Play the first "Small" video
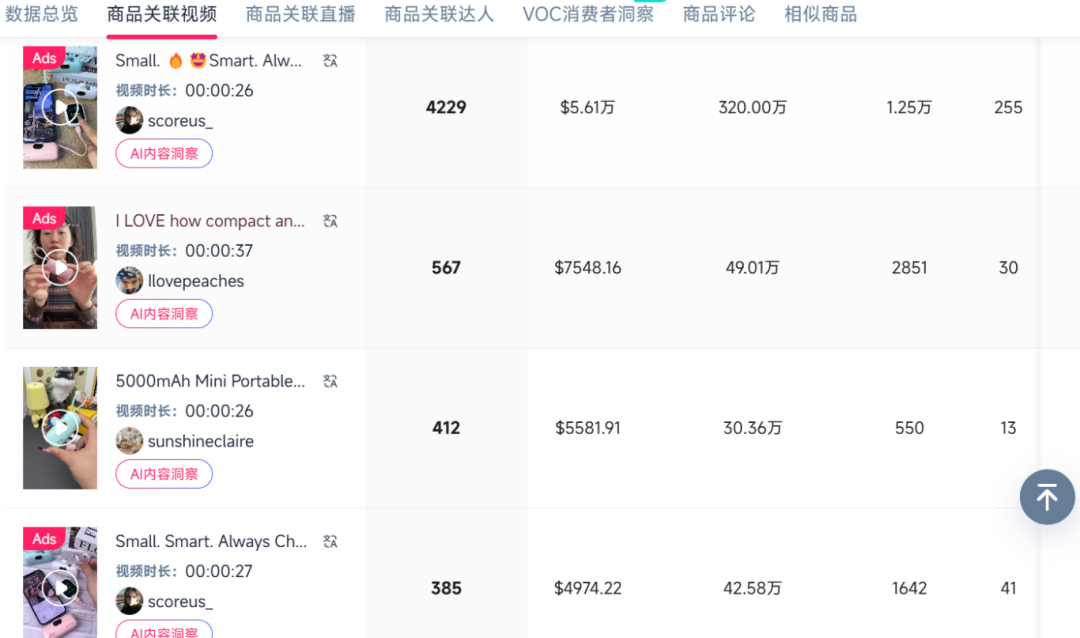Viewport: 1080px width, 638px height. click(x=59, y=107)
